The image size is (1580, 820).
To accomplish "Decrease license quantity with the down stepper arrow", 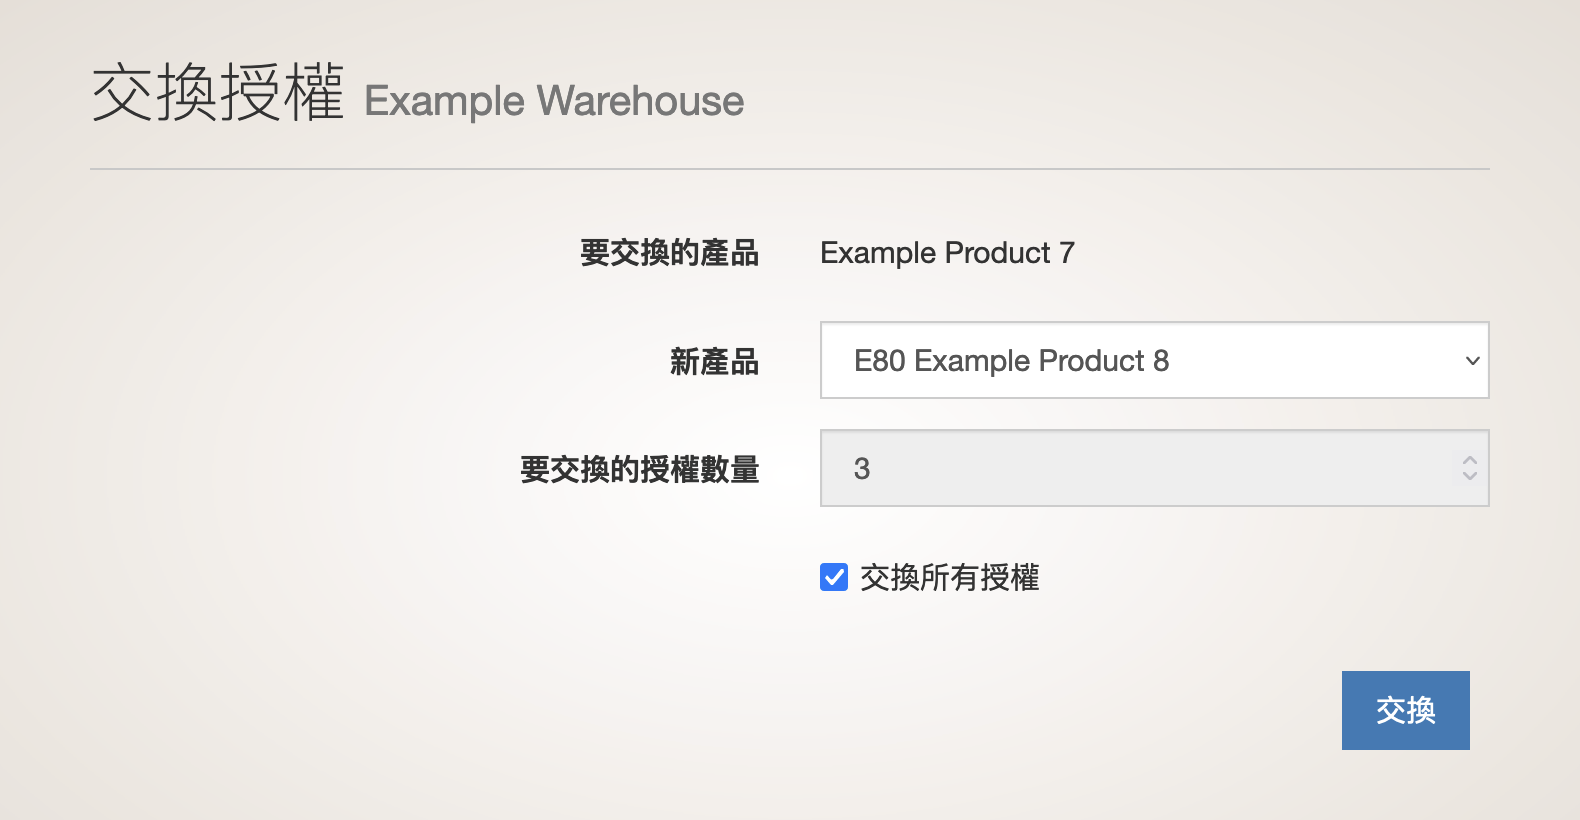I will (1469, 475).
